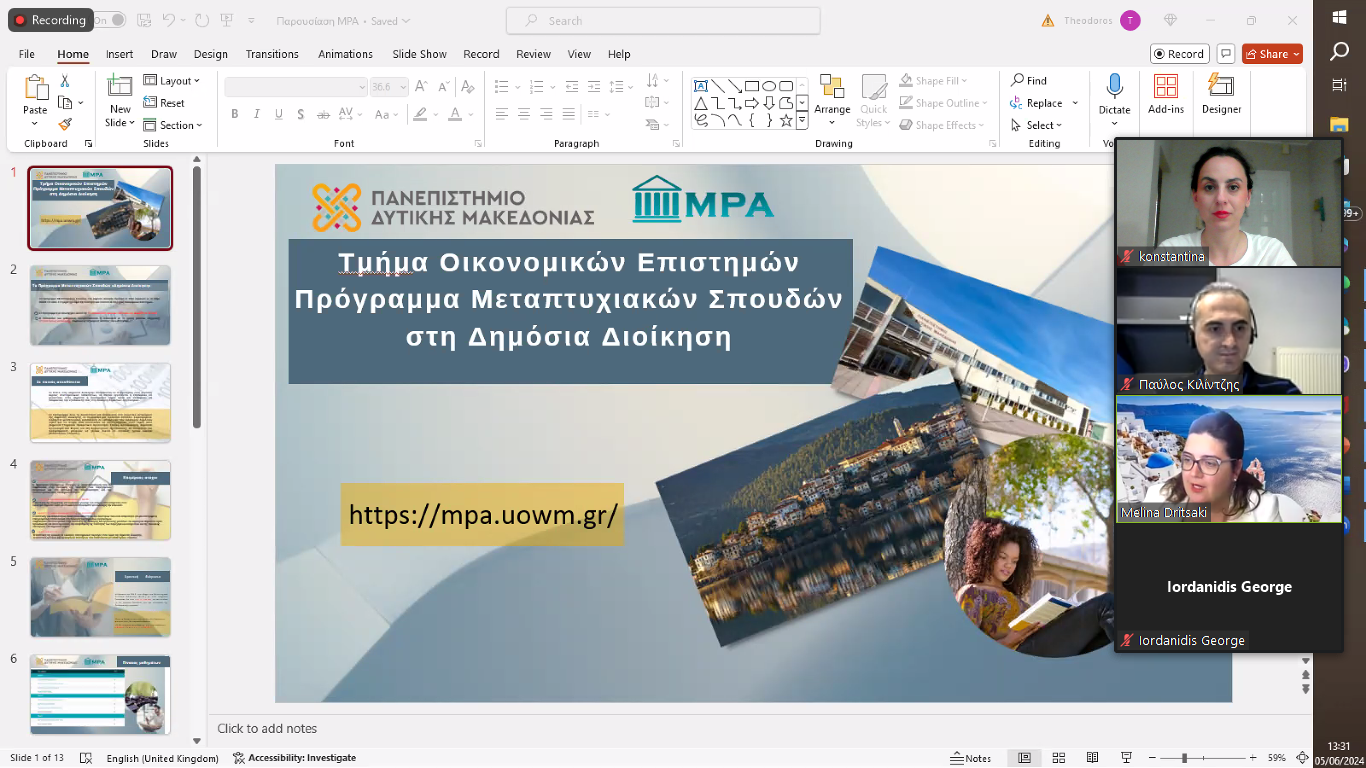Switch to Normal view in status bar
The image size is (1366, 768).
(x=1024, y=758)
